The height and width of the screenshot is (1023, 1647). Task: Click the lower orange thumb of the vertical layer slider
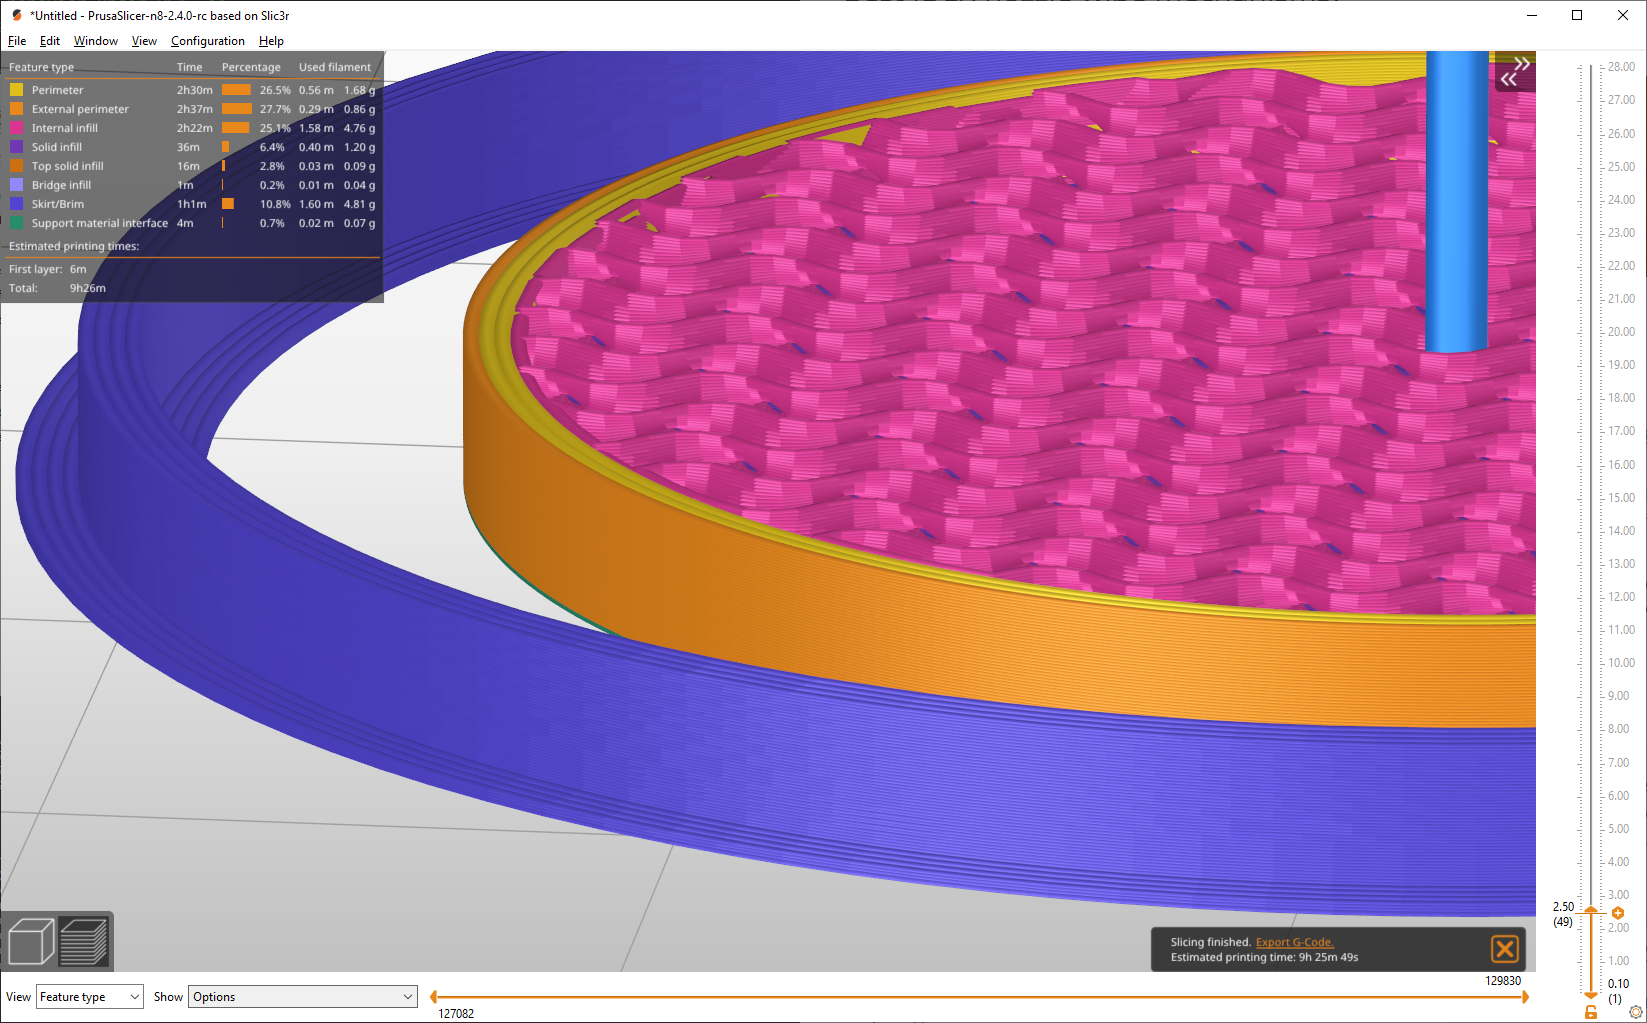click(x=1591, y=996)
